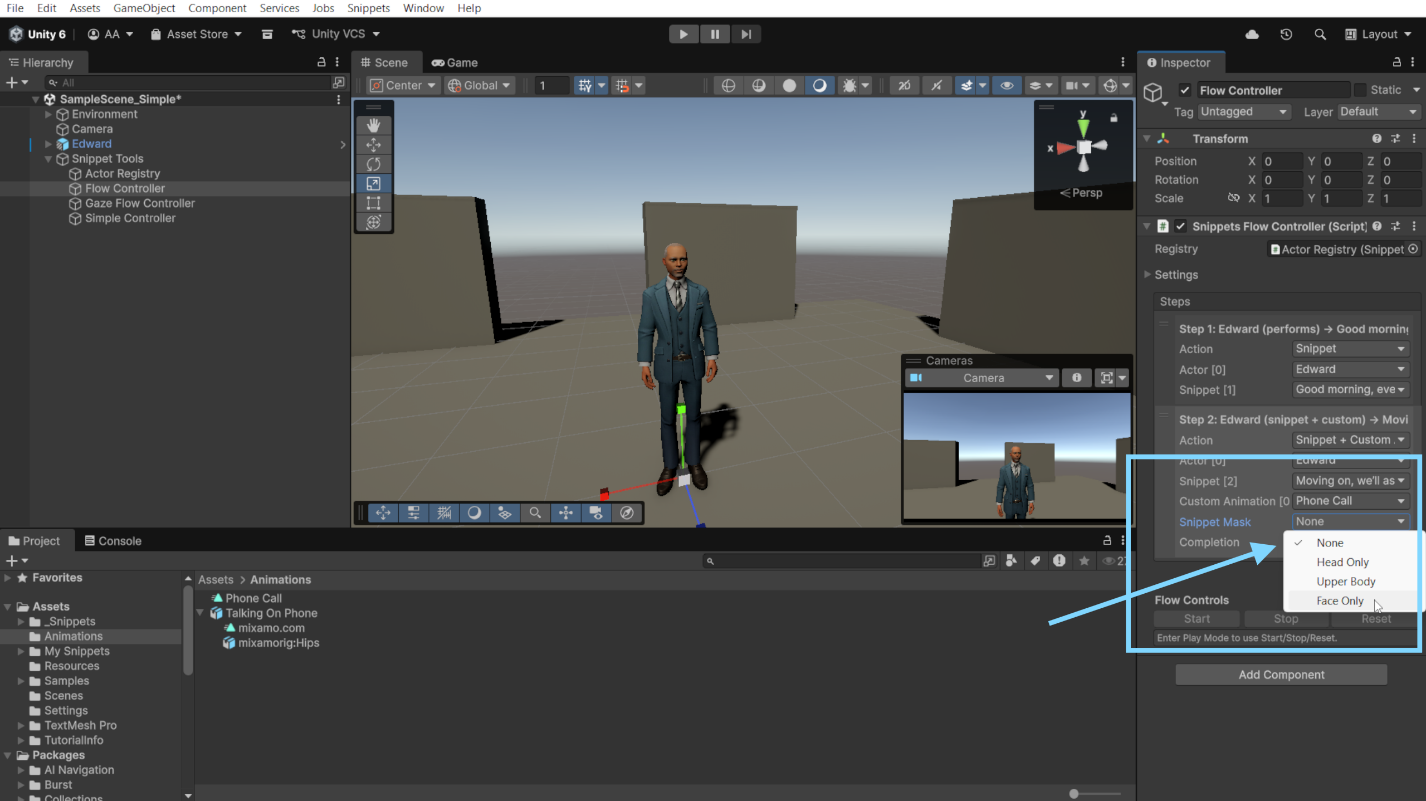Switch to the Console tab

click(111, 541)
